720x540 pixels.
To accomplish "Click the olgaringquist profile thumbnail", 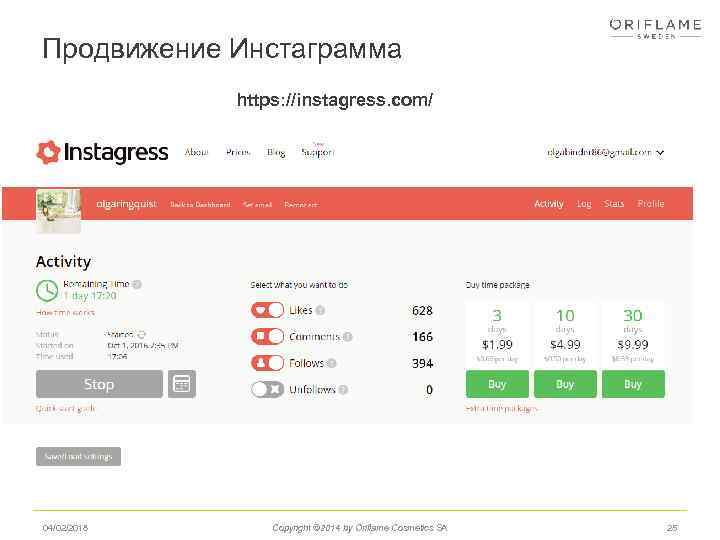I will [58, 211].
